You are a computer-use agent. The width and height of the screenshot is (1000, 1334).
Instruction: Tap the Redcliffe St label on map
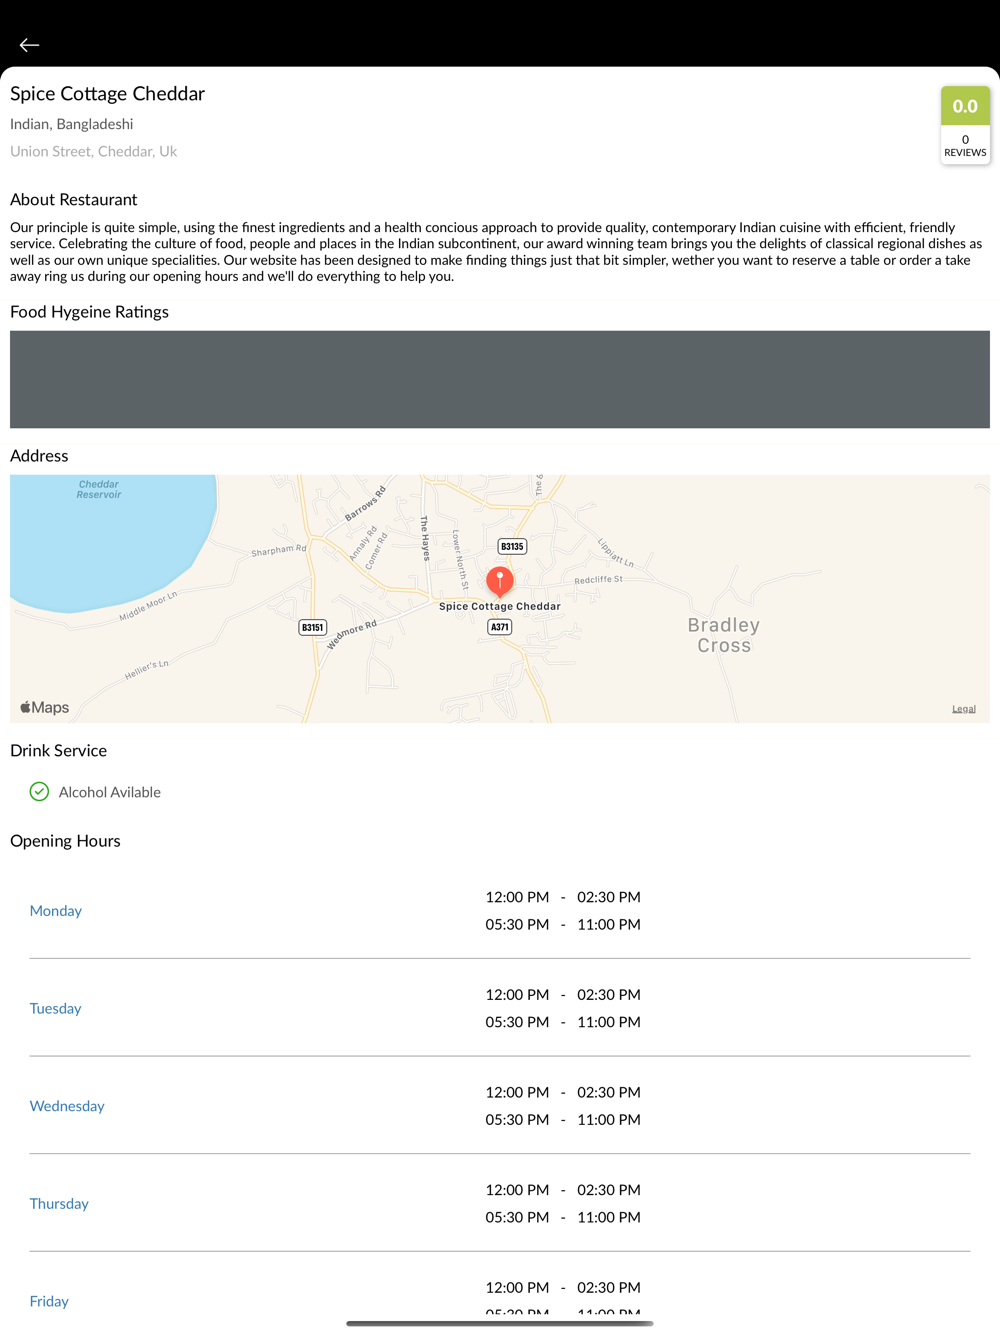[598, 580]
